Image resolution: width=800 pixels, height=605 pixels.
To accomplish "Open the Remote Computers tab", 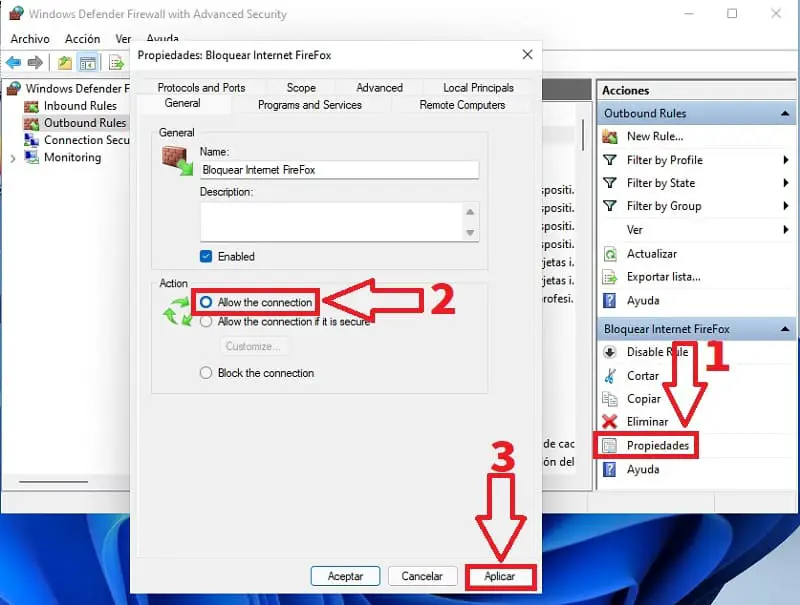I will click(462, 105).
